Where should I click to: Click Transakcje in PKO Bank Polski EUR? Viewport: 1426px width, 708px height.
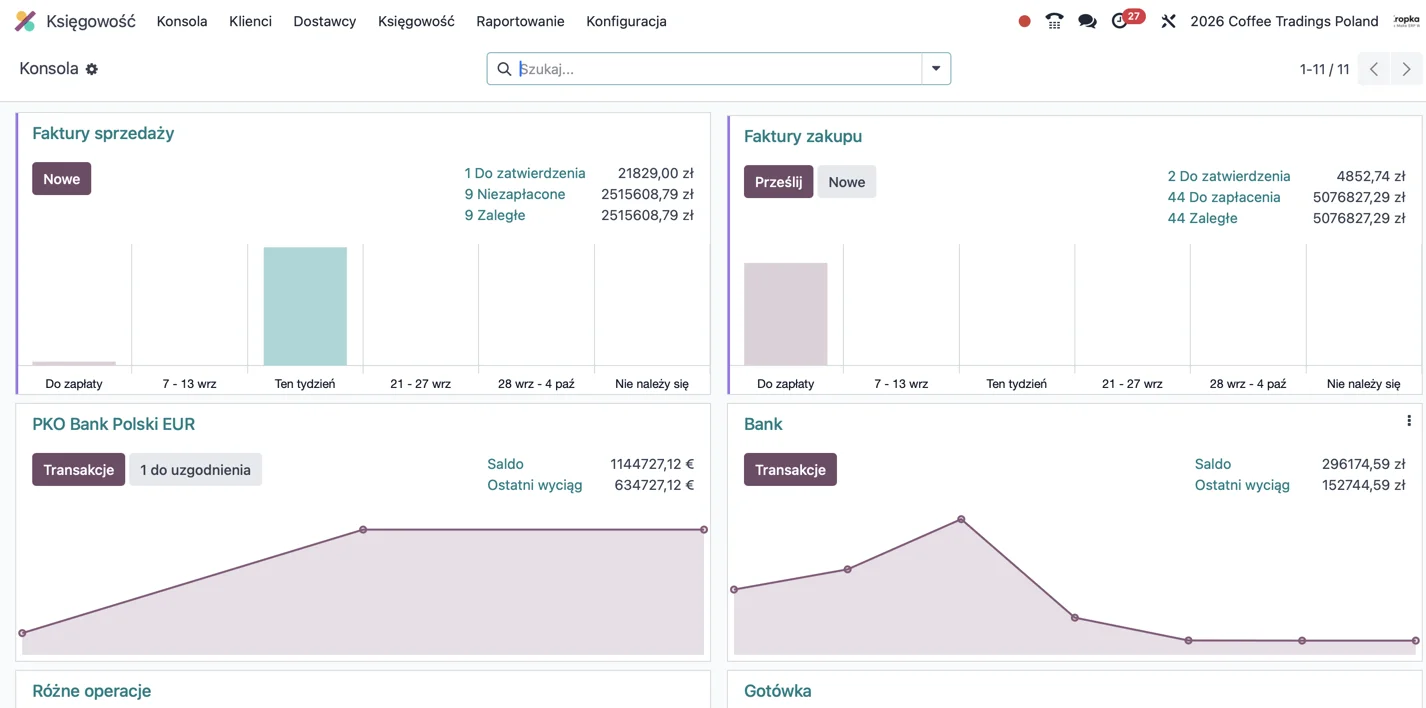point(78,470)
